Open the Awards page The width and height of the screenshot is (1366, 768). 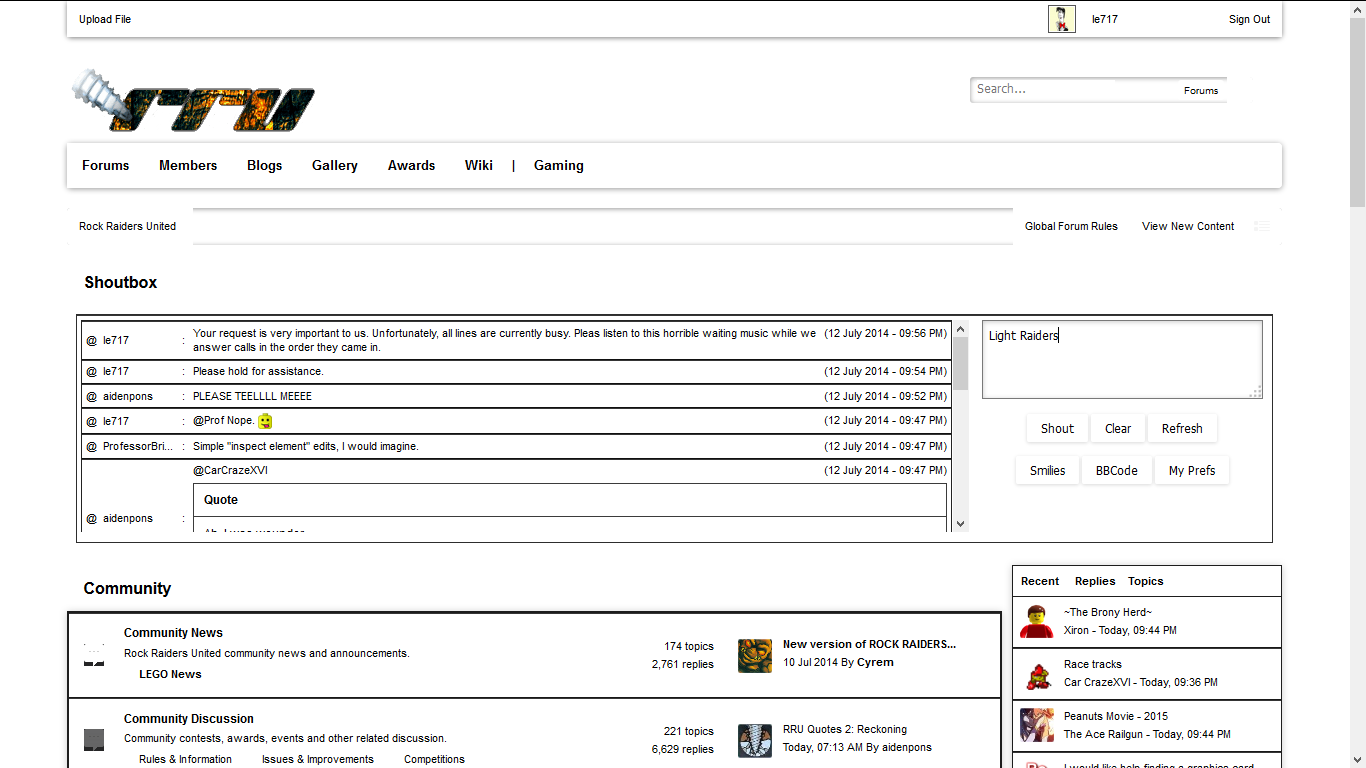[412, 166]
